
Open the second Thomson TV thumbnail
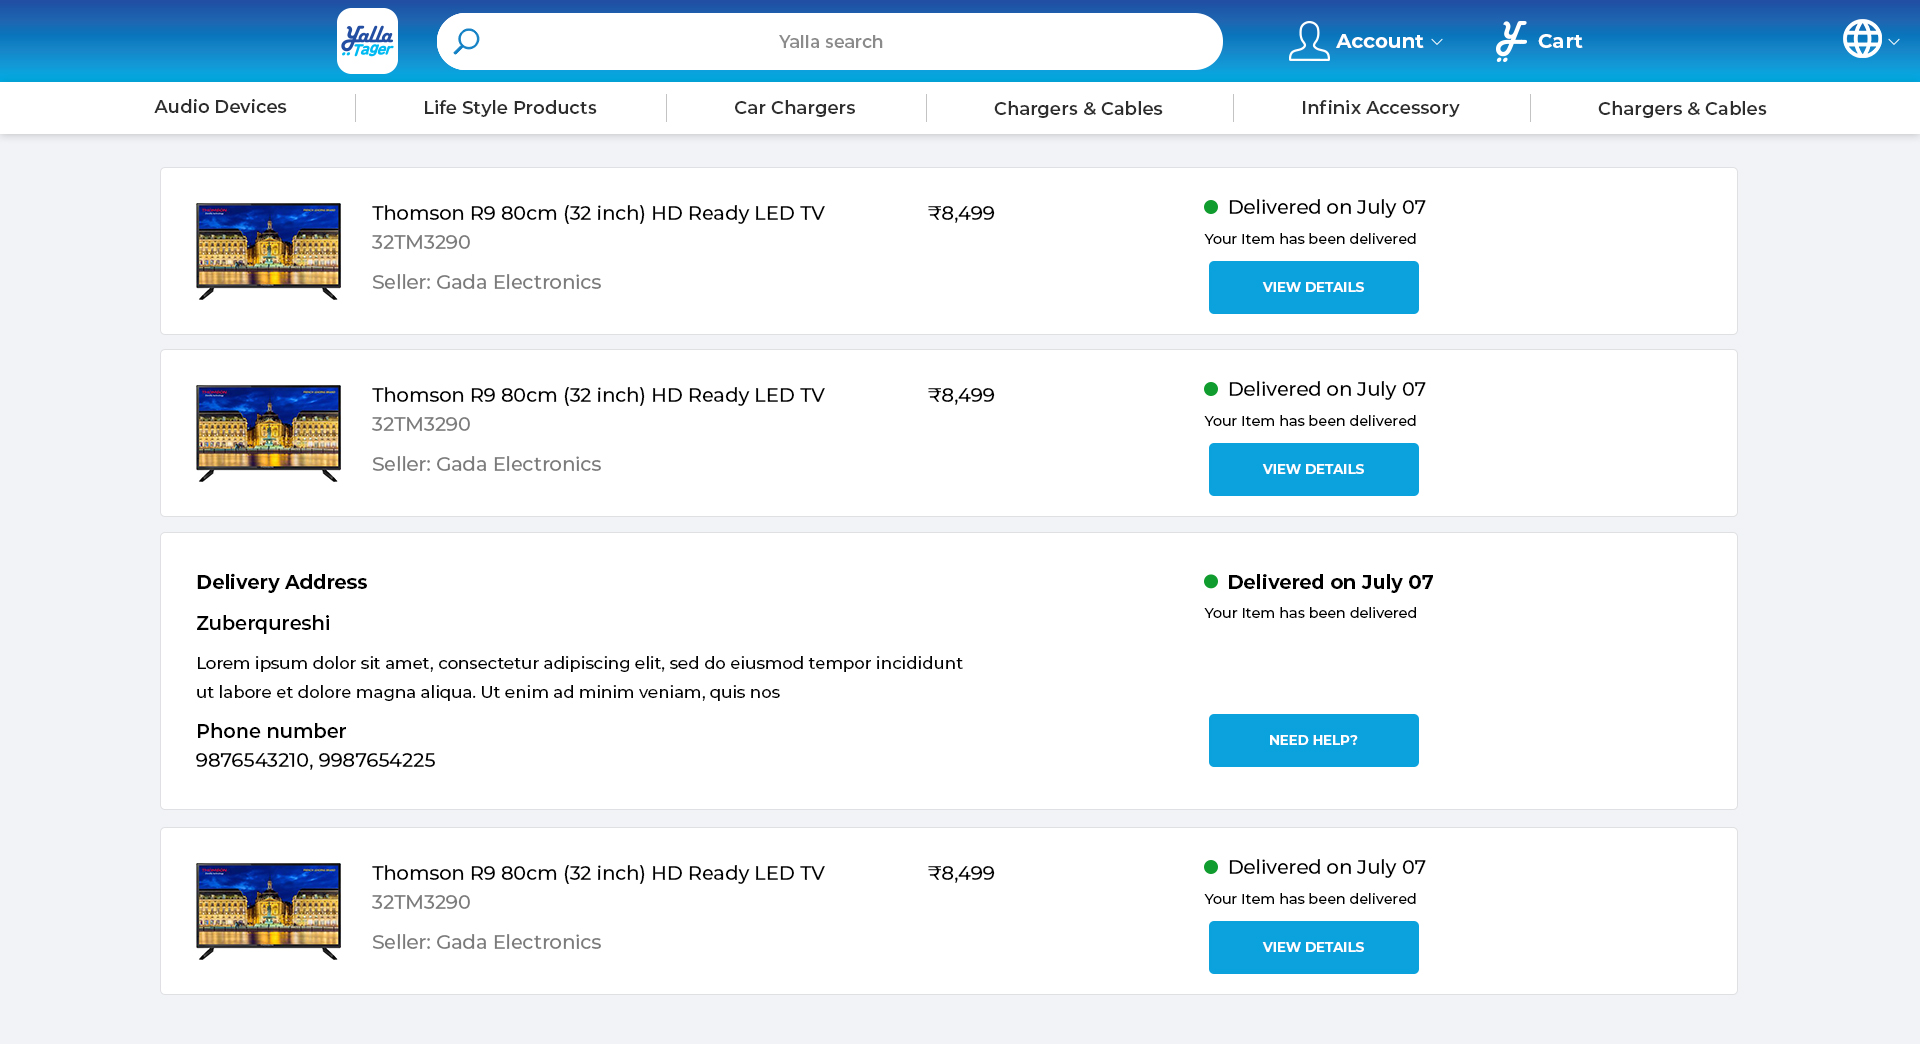coord(268,433)
